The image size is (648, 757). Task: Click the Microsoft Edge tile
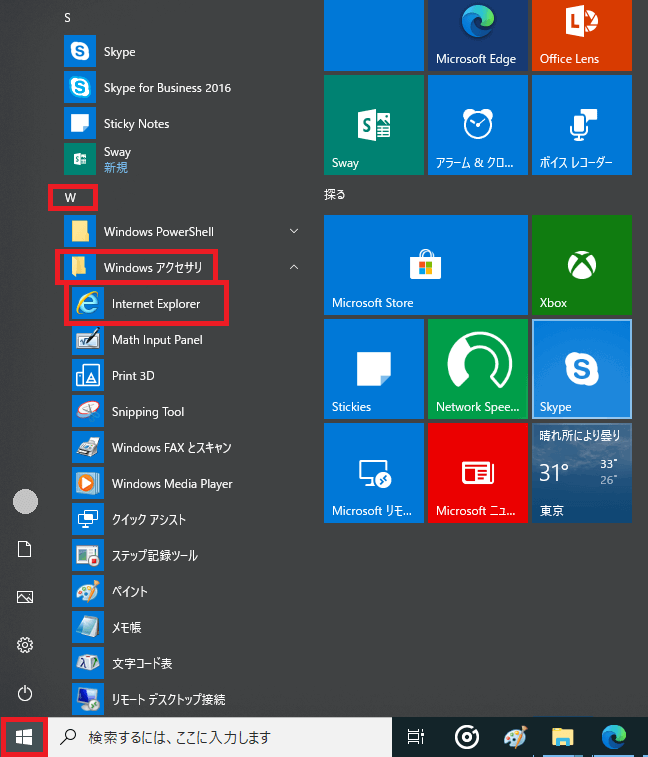pos(478,35)
